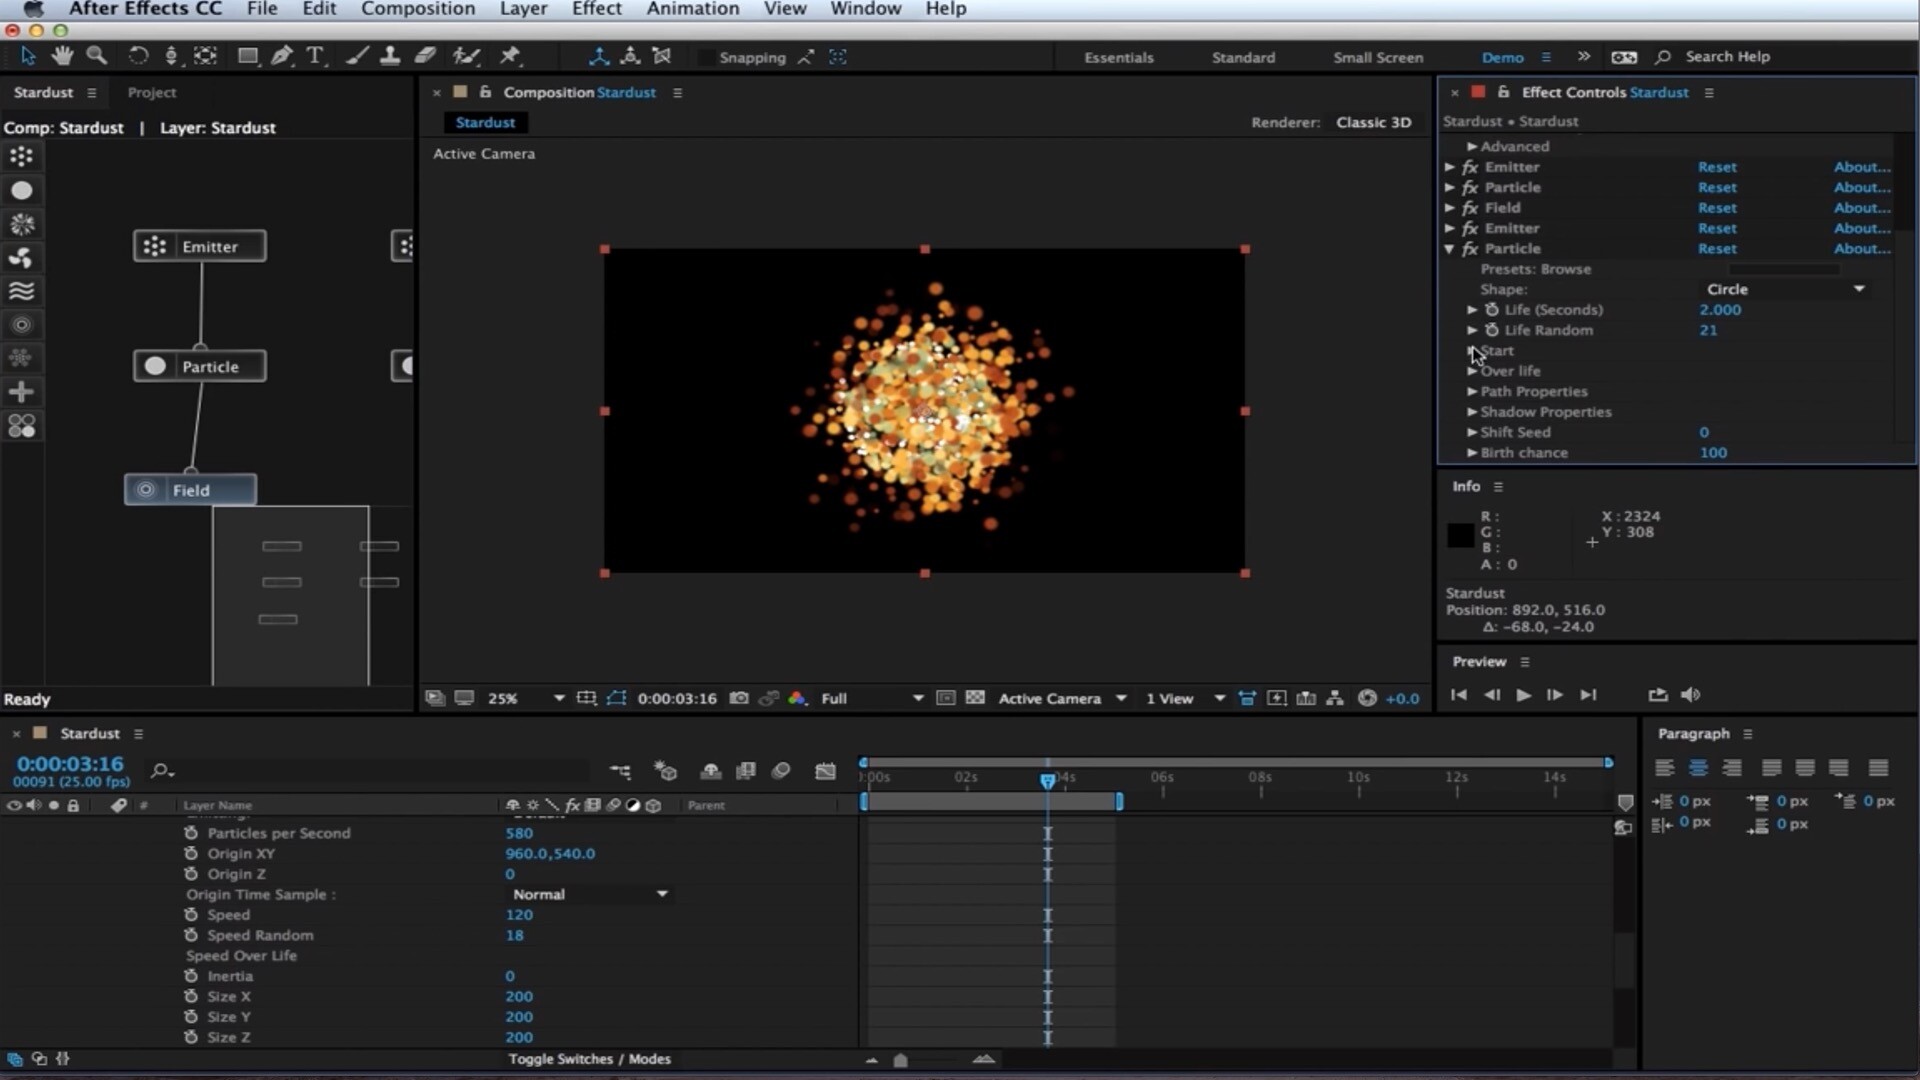Select the Hand tool

point(62,56)
